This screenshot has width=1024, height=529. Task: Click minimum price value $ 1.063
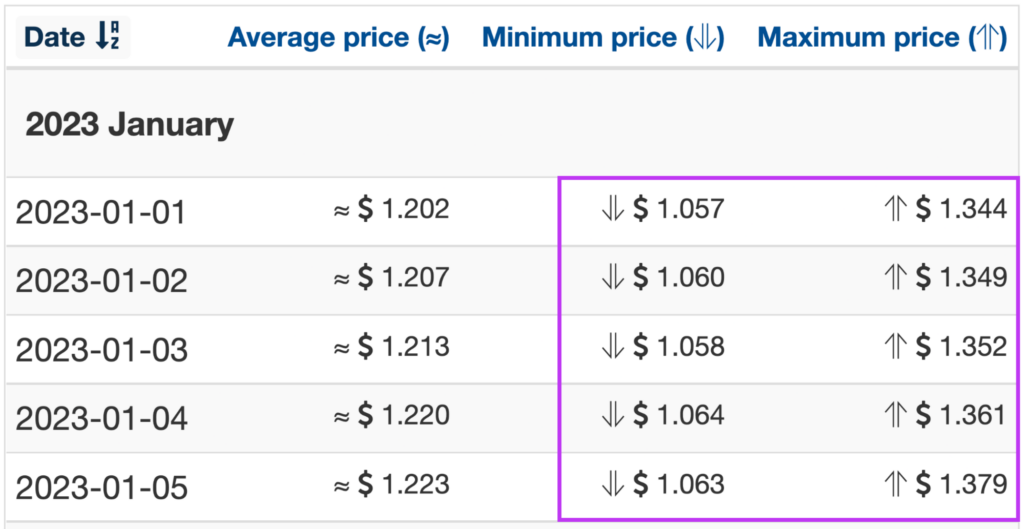pyautogui.click(x=679, y=485)
